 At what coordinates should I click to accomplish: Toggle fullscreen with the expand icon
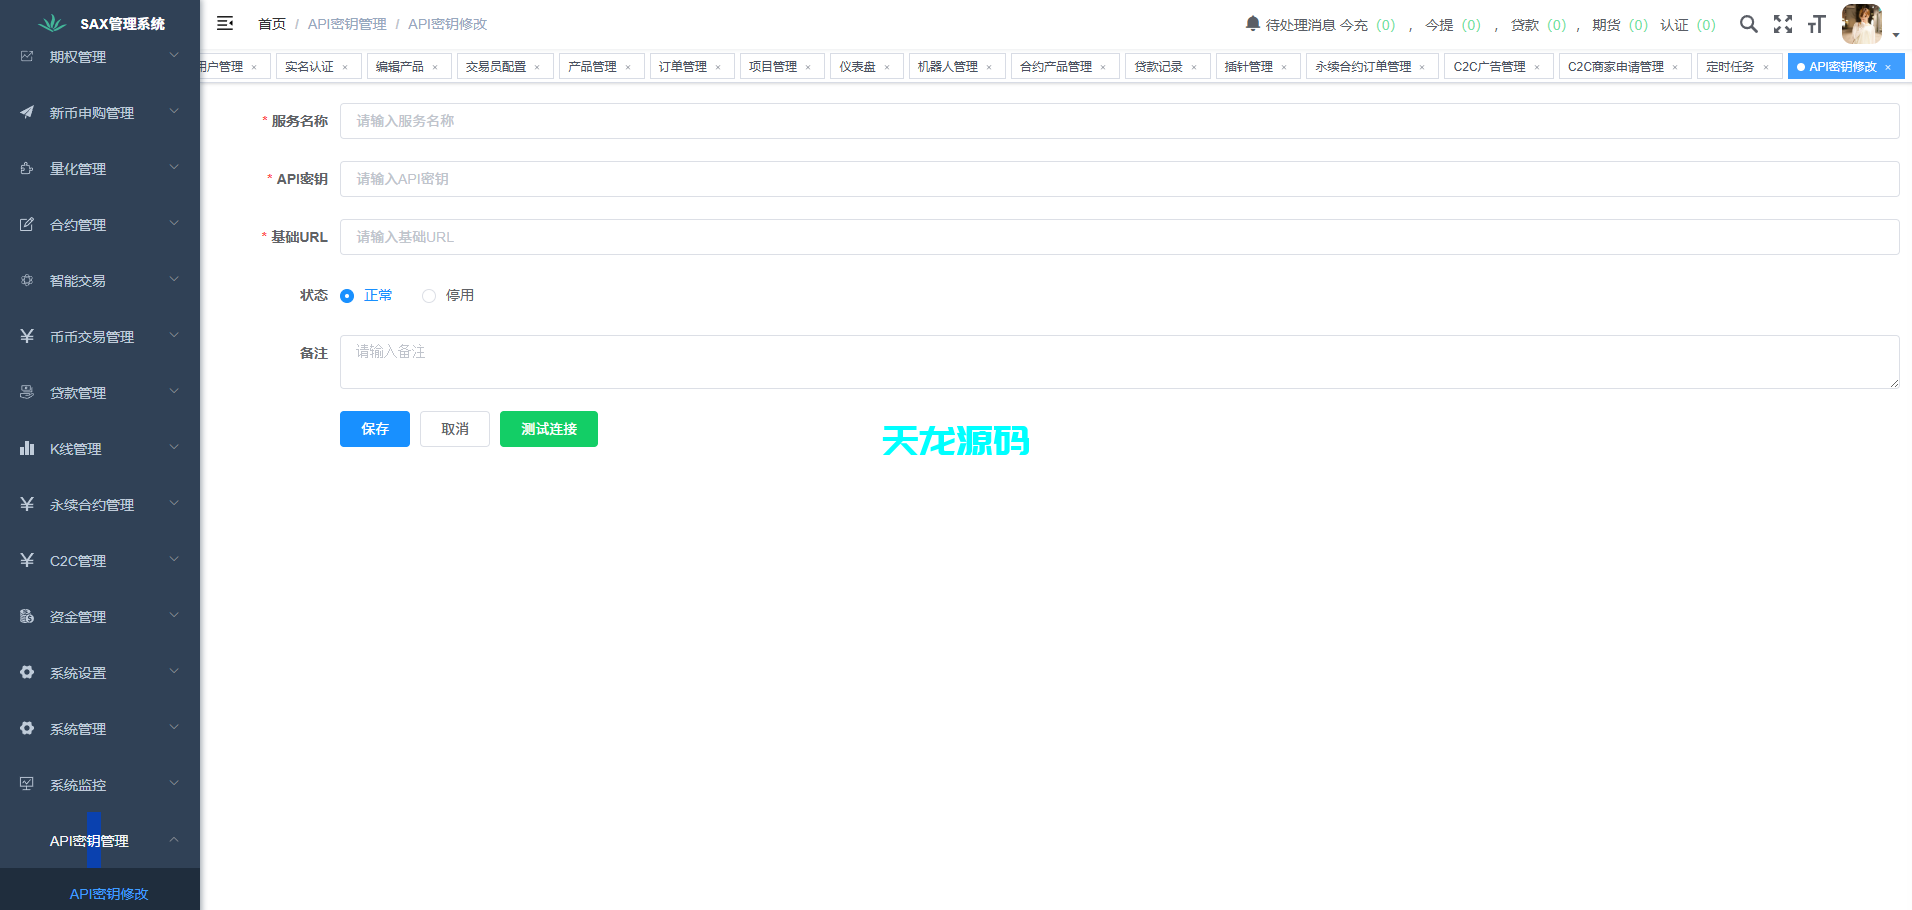(1784, 24)
